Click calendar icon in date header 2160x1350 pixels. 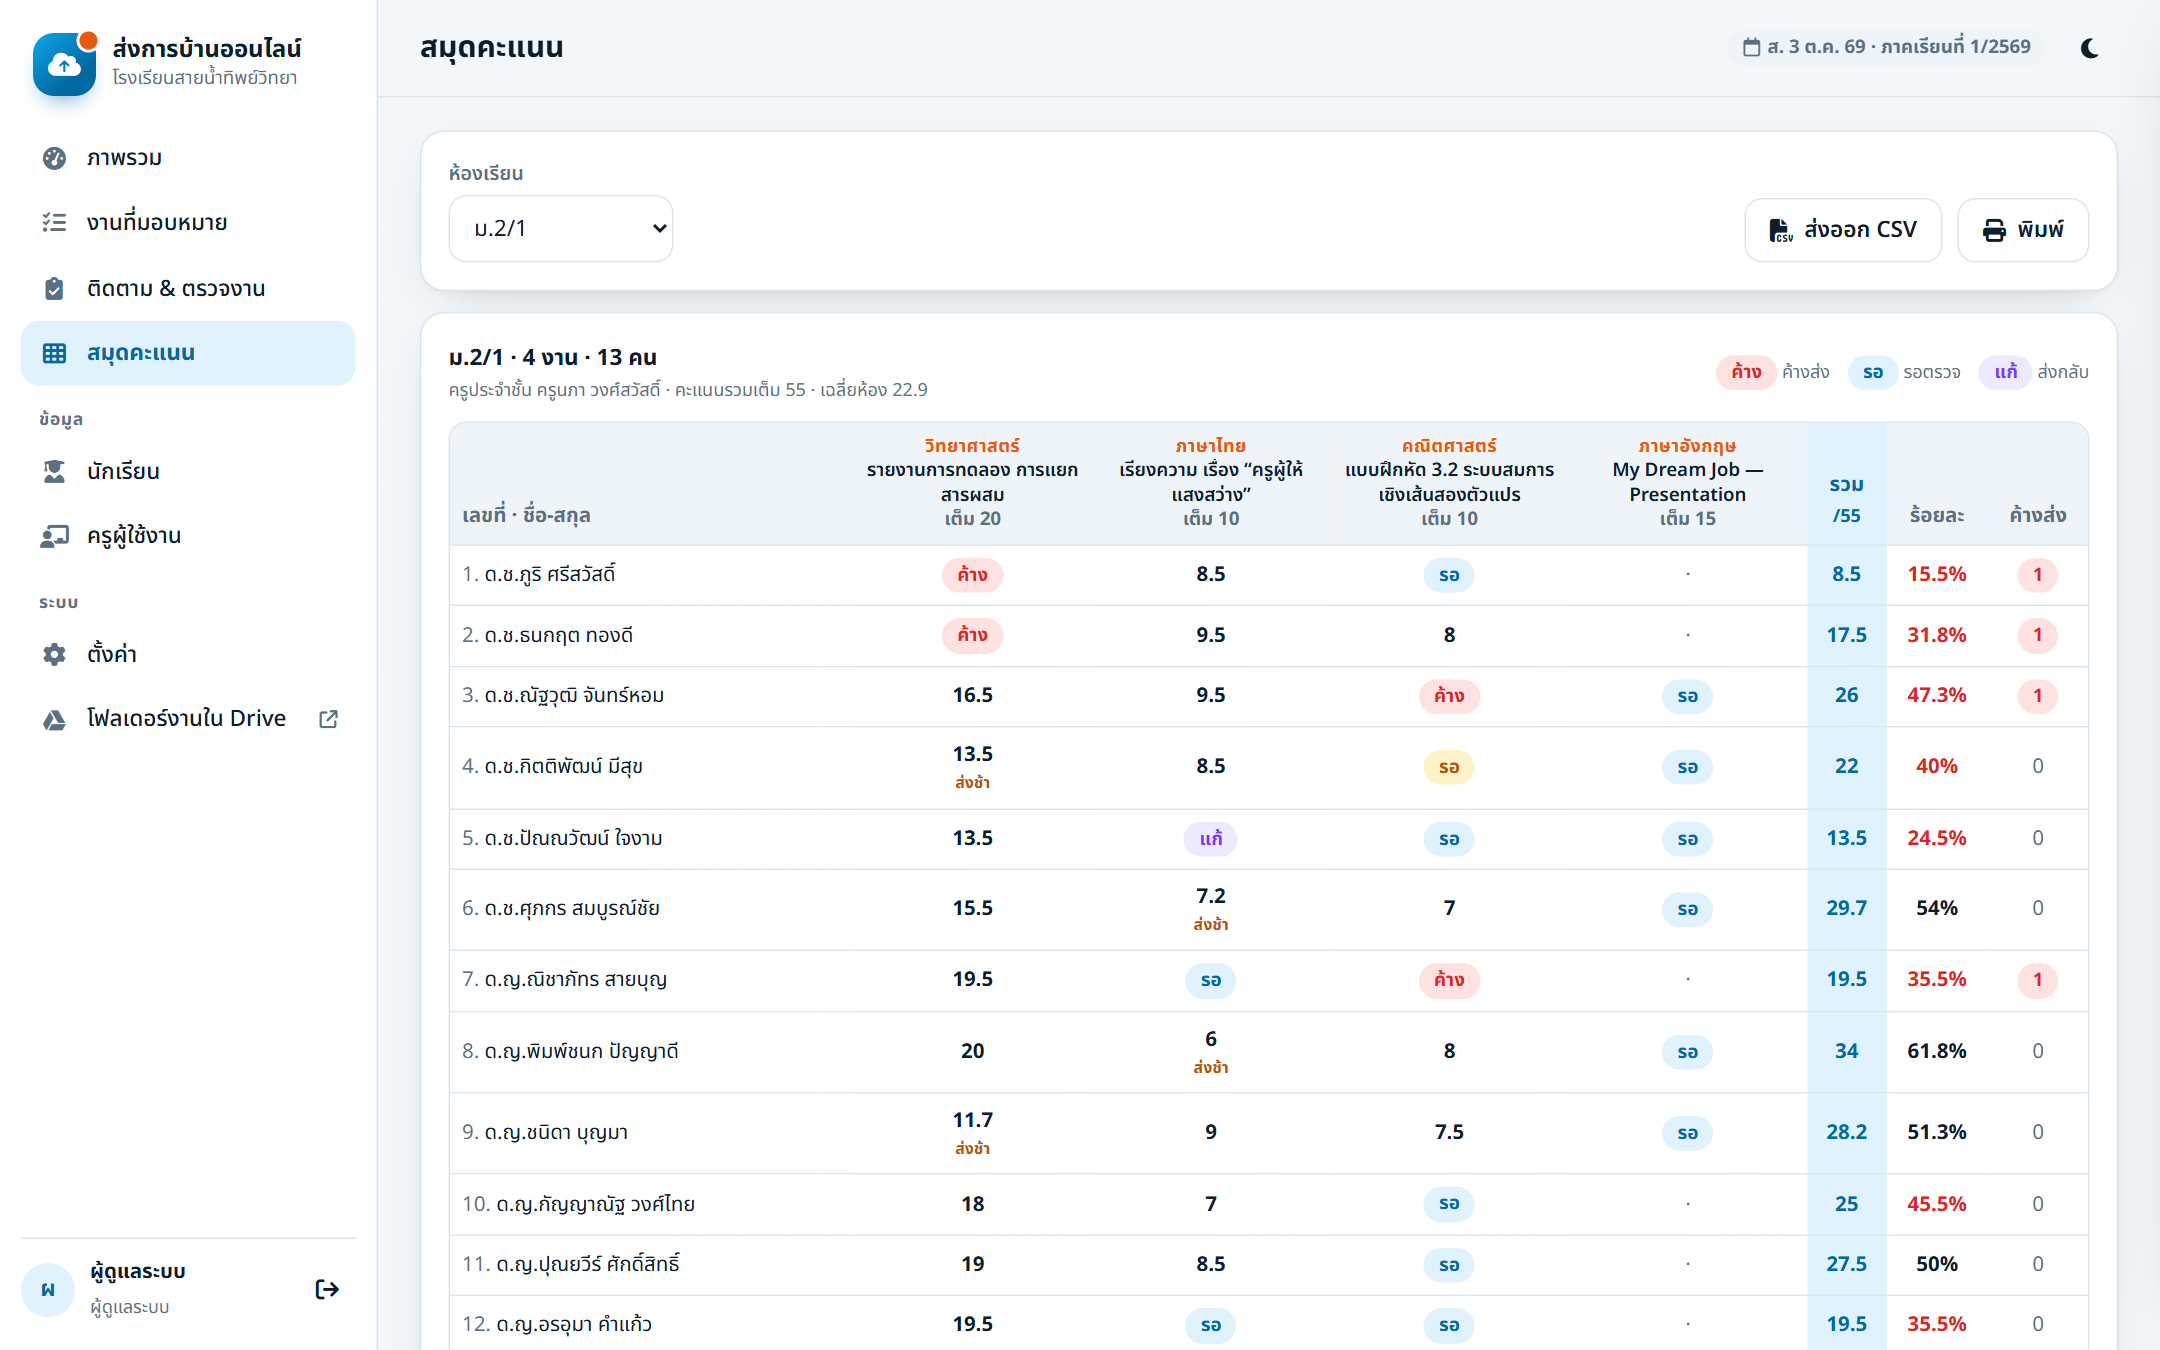point(1751,47)
